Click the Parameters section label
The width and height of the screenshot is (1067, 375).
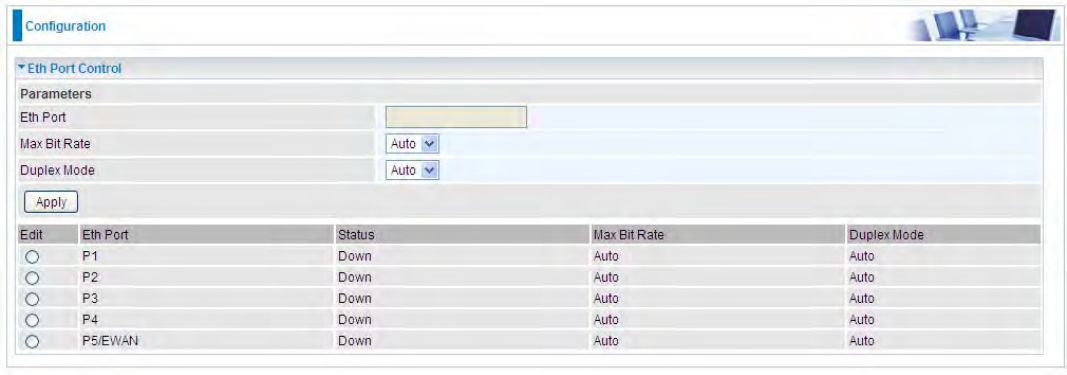click(56, 94)
